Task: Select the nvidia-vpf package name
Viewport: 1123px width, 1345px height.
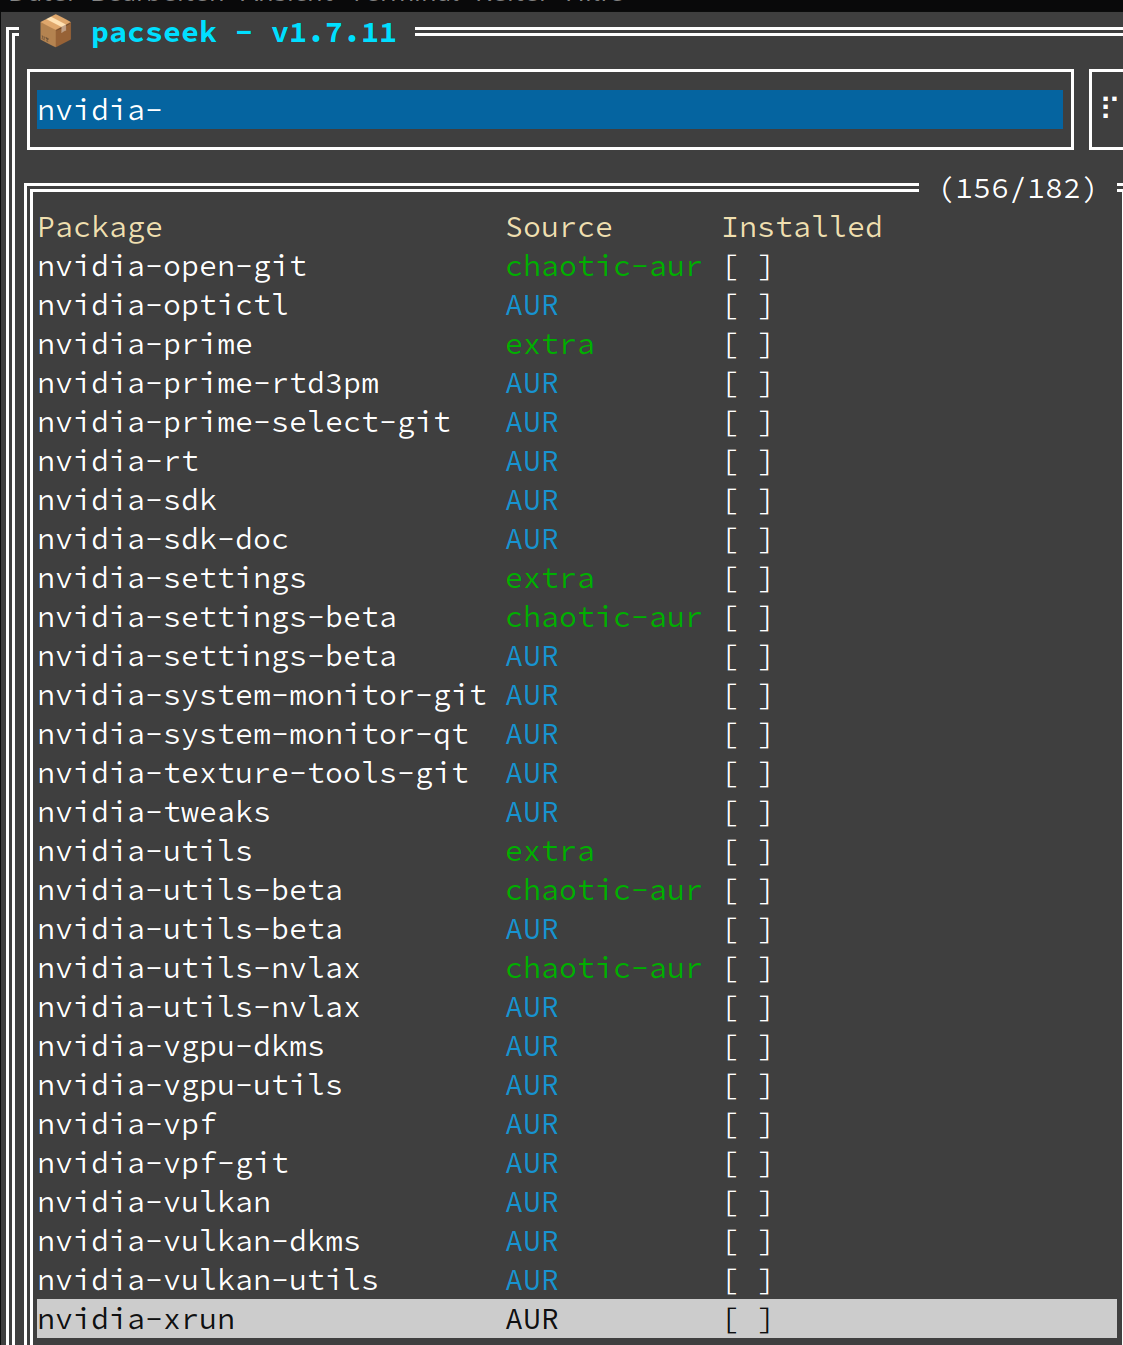Action: click(127, 1125)
